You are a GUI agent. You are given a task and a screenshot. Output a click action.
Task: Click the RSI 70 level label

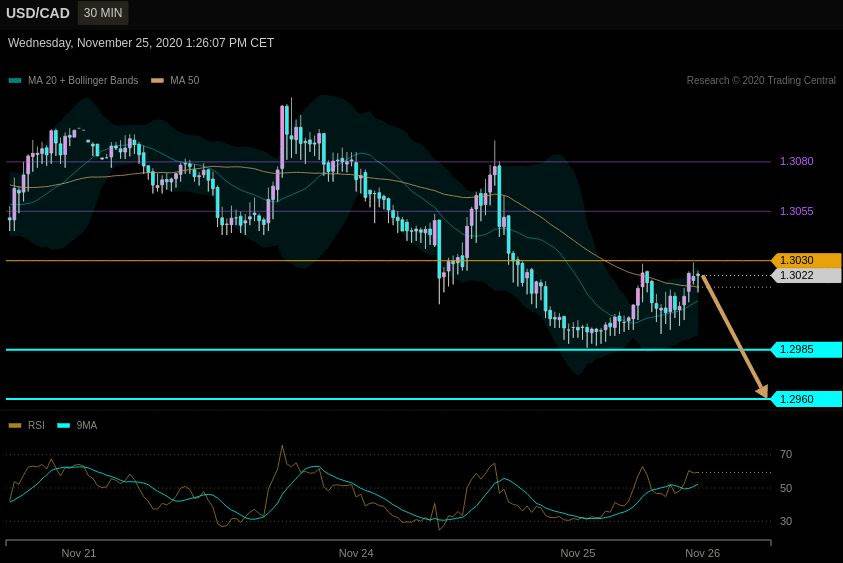click(x=785, y=455)
